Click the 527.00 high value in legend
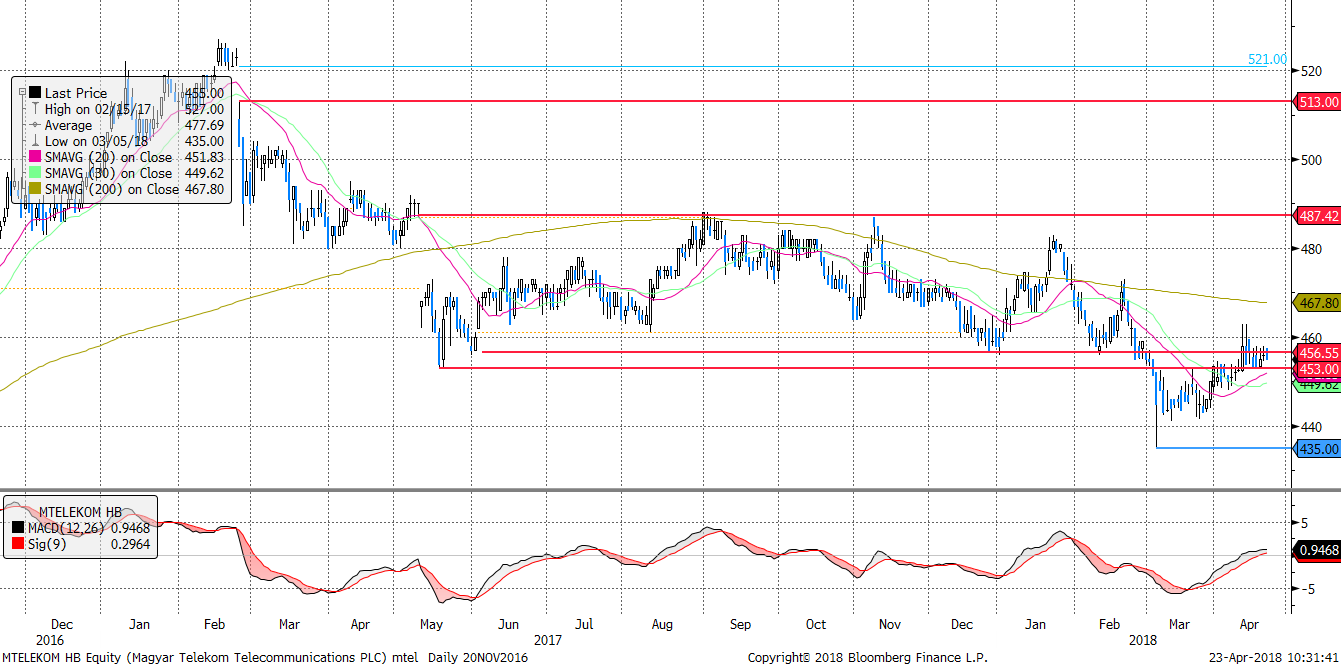 pos(205,109)
